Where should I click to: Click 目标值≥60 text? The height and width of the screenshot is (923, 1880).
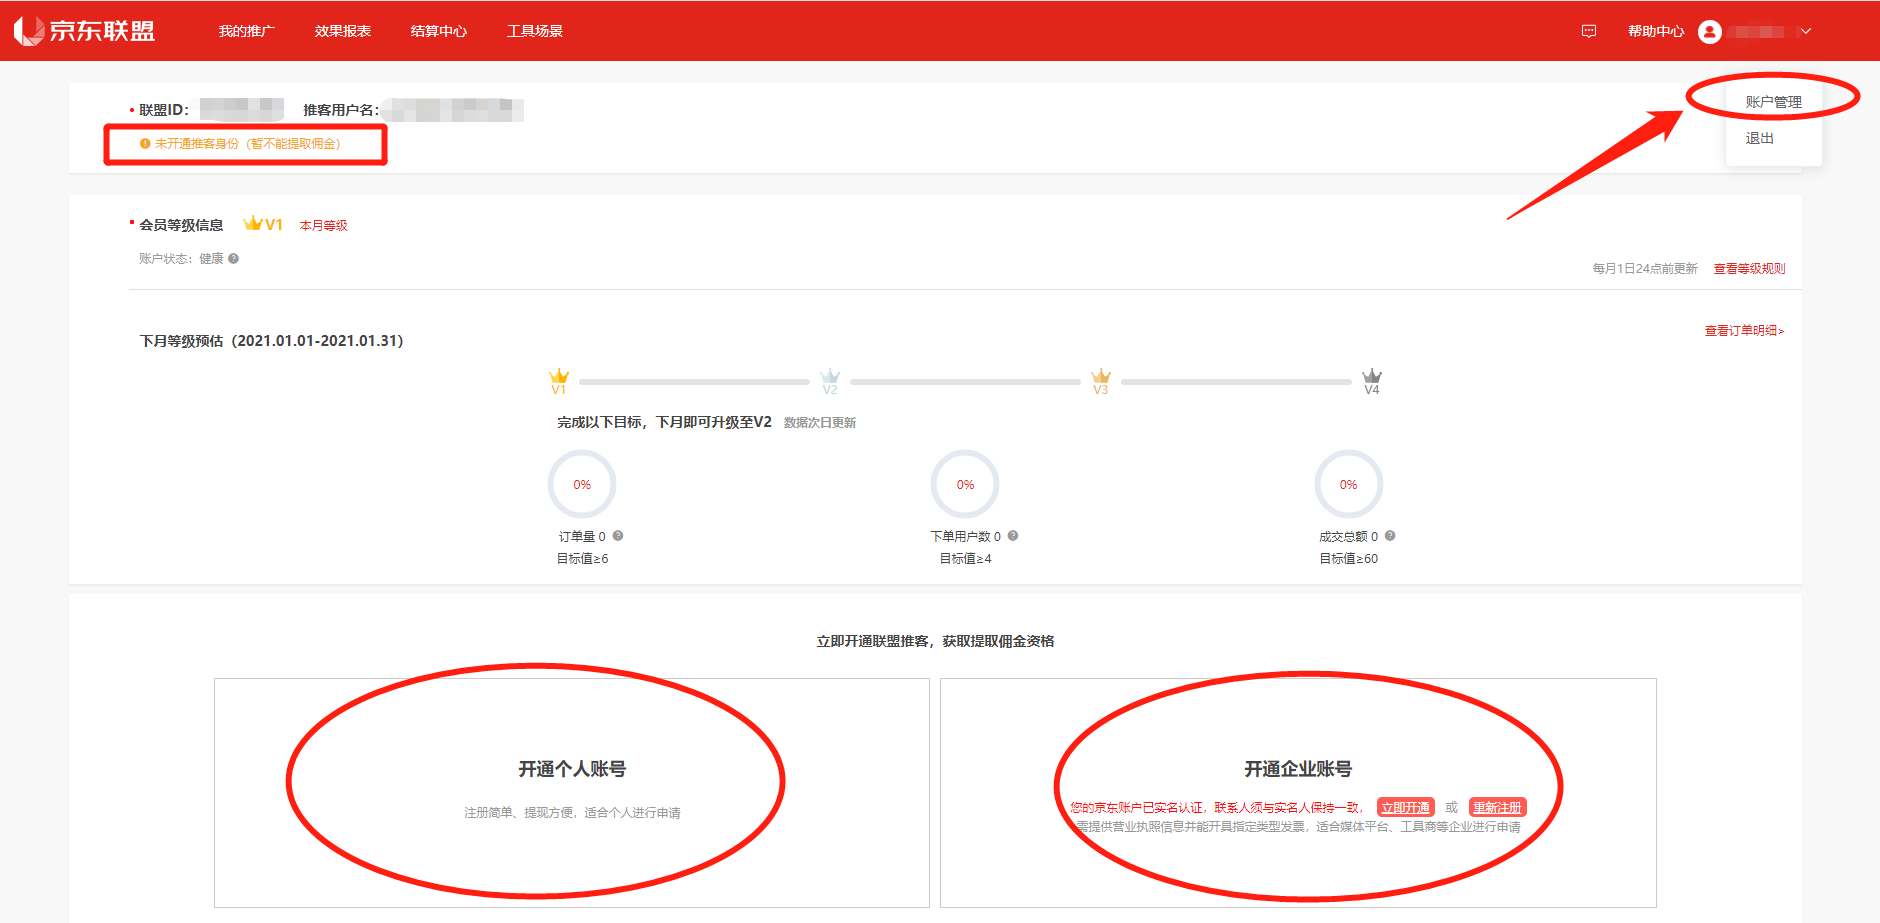tap(1348, 559)
